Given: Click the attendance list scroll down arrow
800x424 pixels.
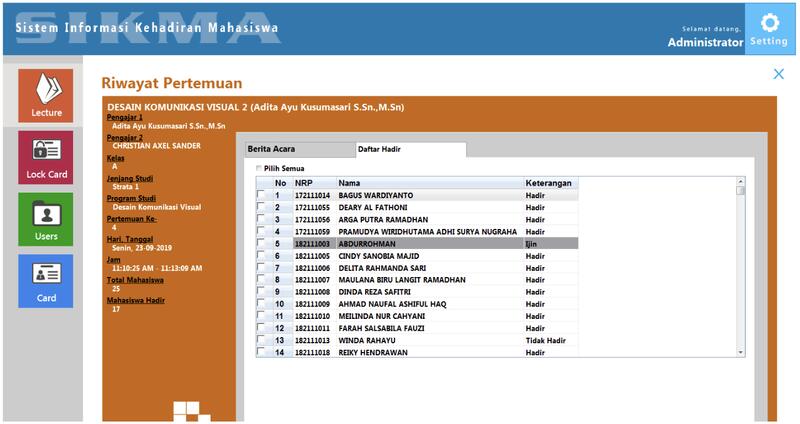Looking at the screenshot, I should tap(740, 353).
